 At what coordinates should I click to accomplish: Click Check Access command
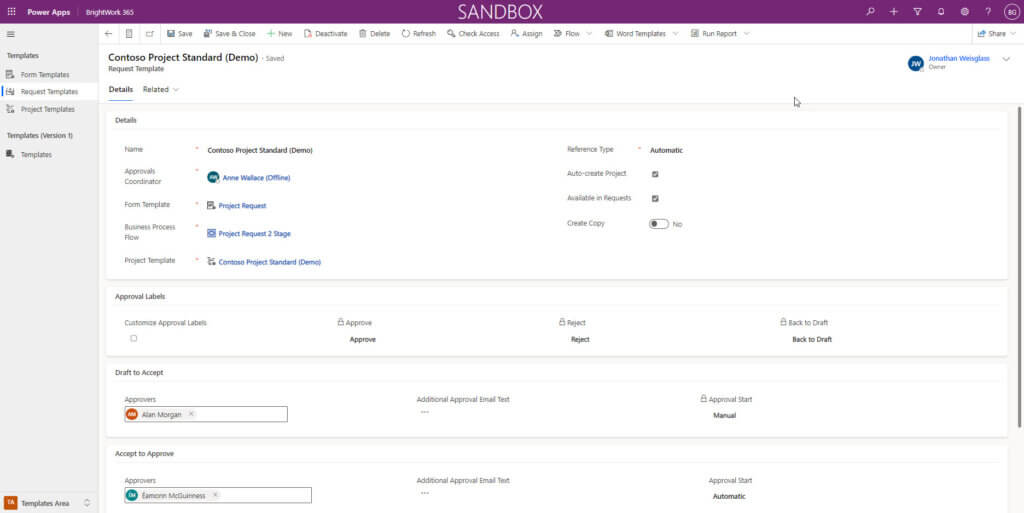tap(473, 34)
